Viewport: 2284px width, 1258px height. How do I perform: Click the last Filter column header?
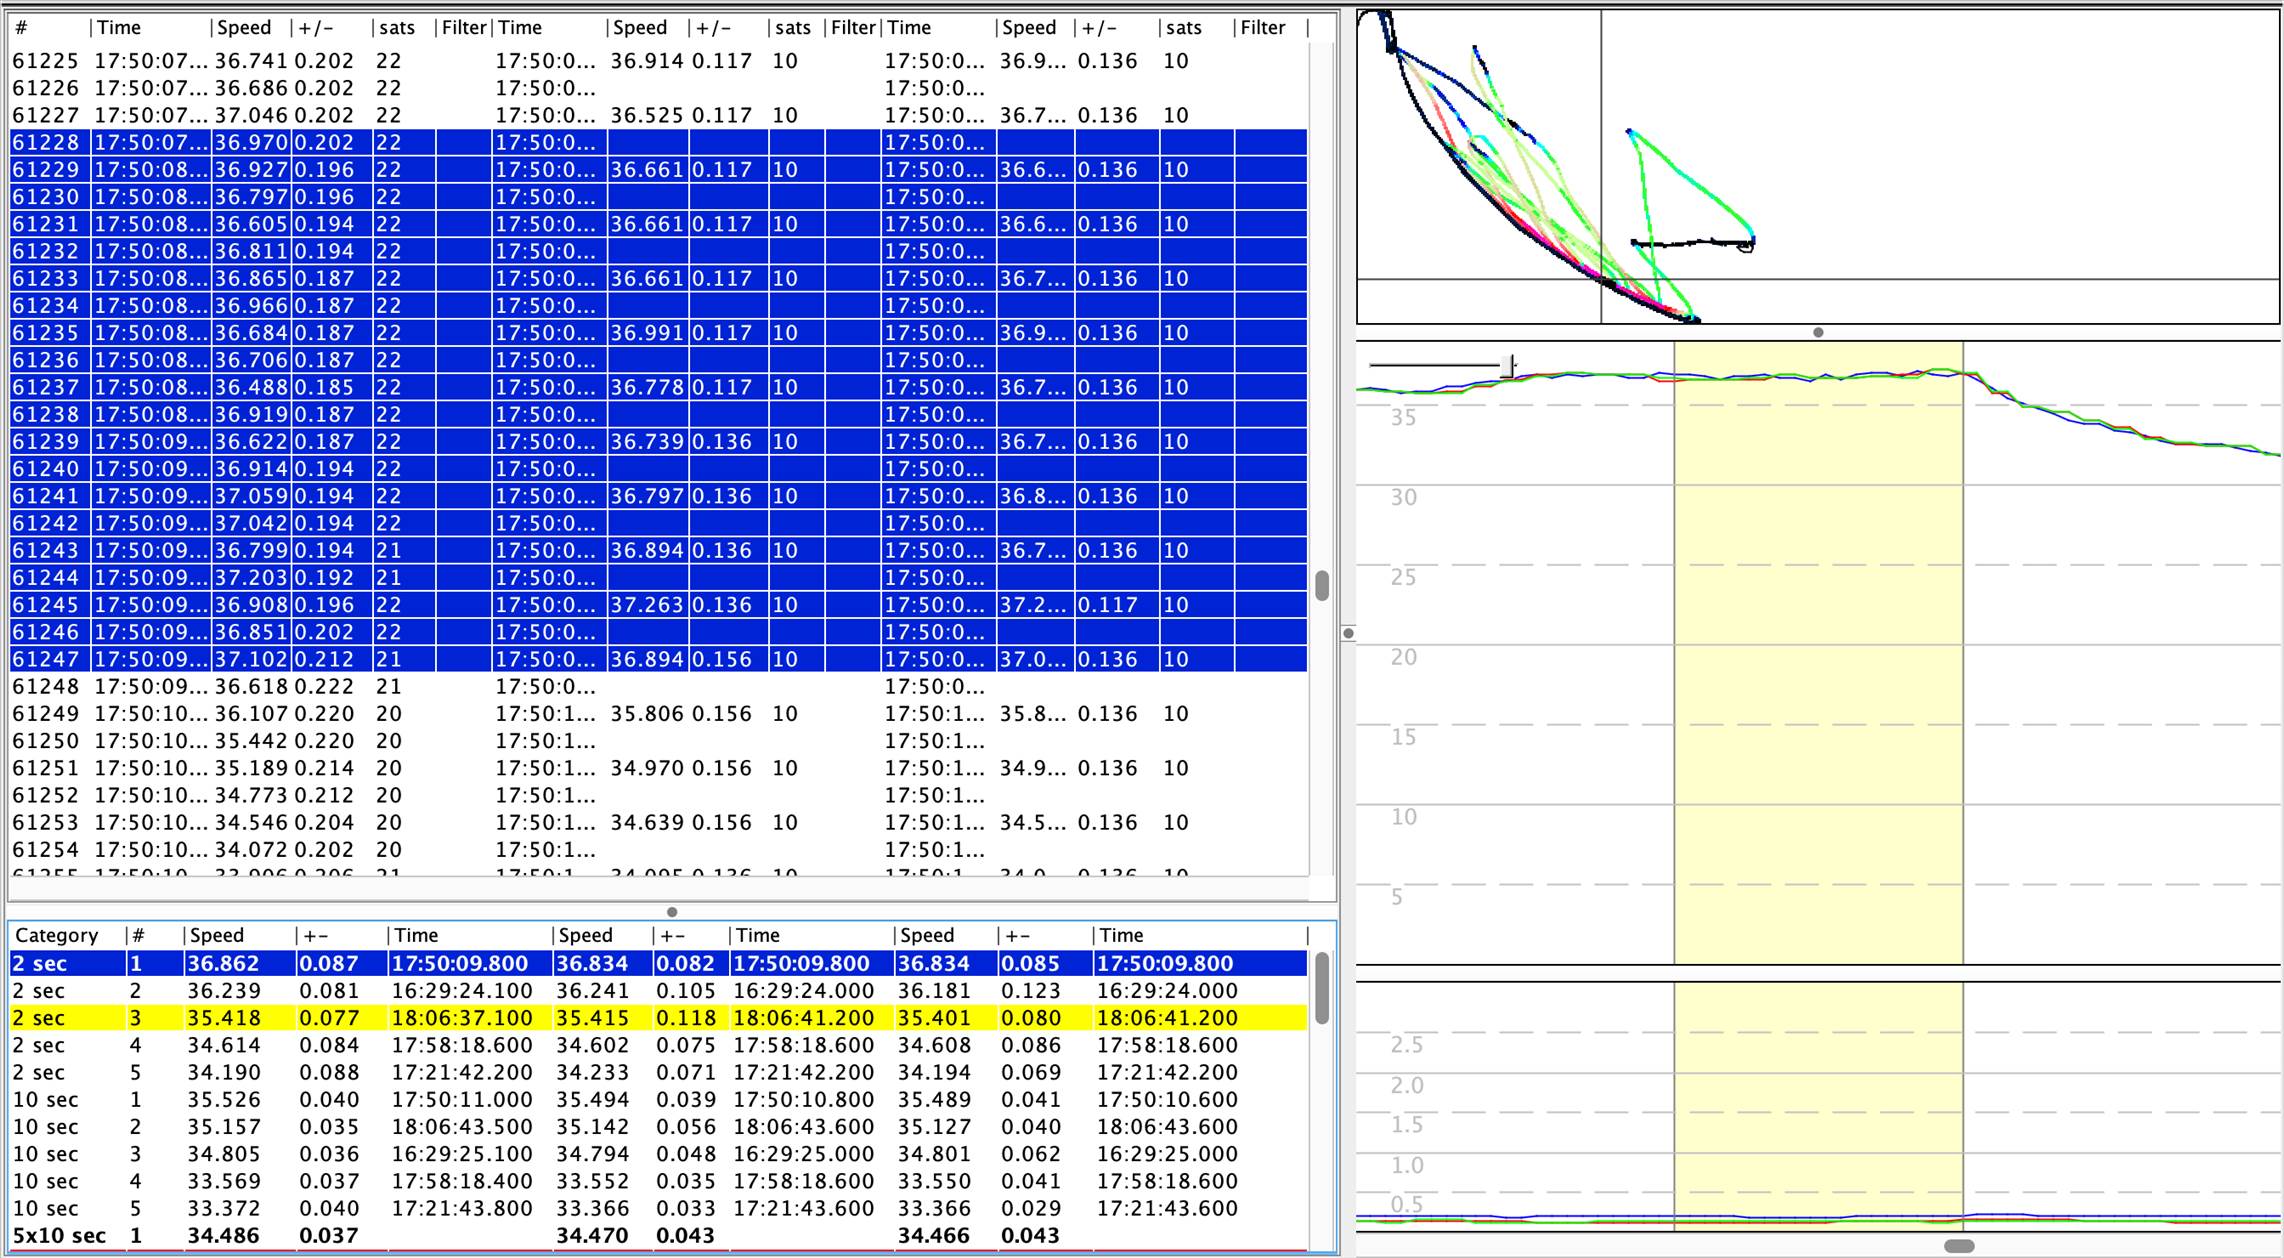[x=1263, y=28]
